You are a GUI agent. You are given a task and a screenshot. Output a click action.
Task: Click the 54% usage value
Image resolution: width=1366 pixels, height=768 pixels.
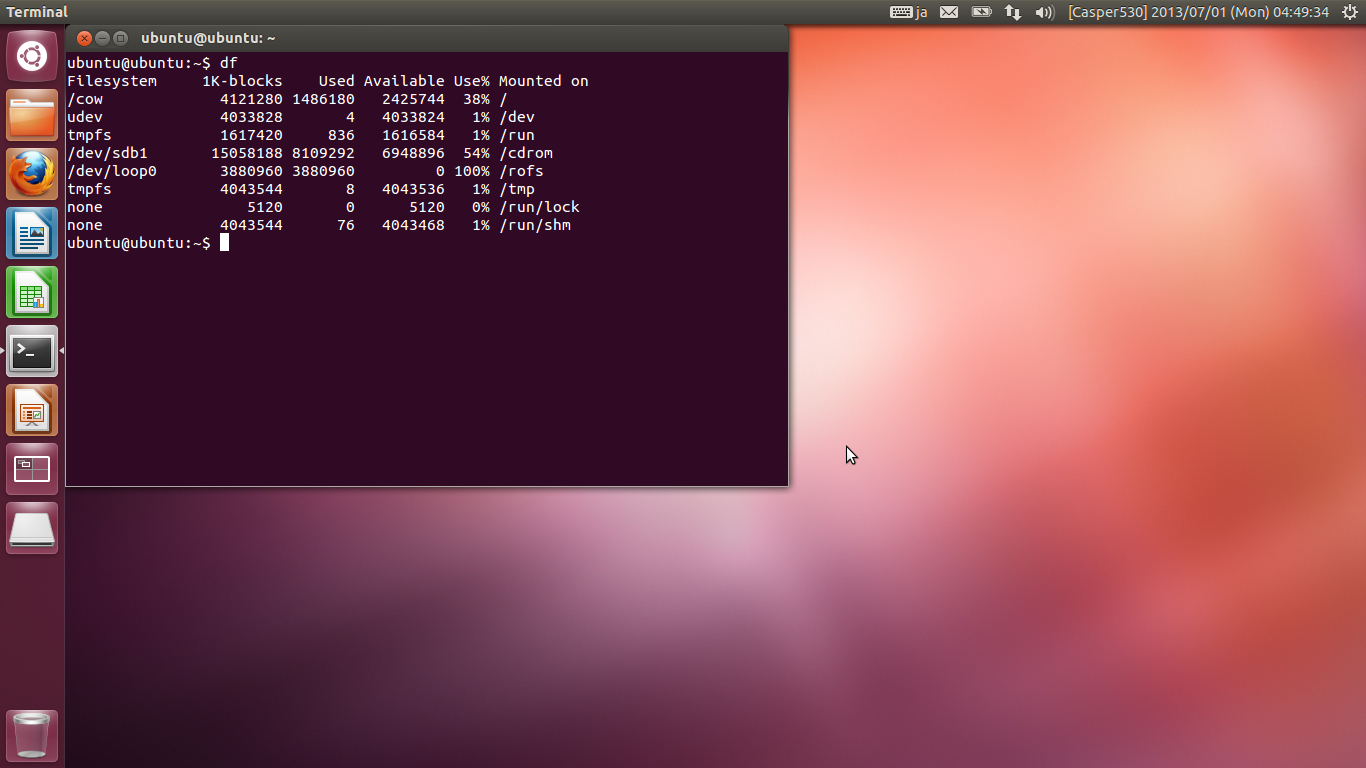coord(476,153)
